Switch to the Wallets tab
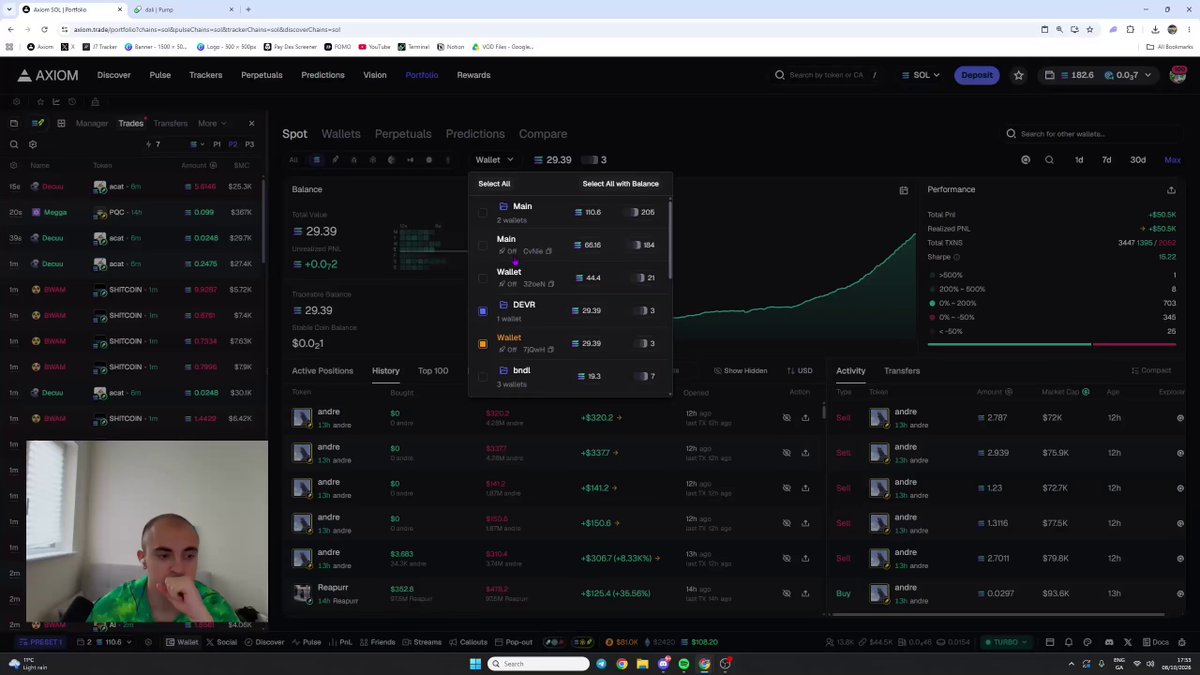1200x675 pixels. tap(341, 134)
